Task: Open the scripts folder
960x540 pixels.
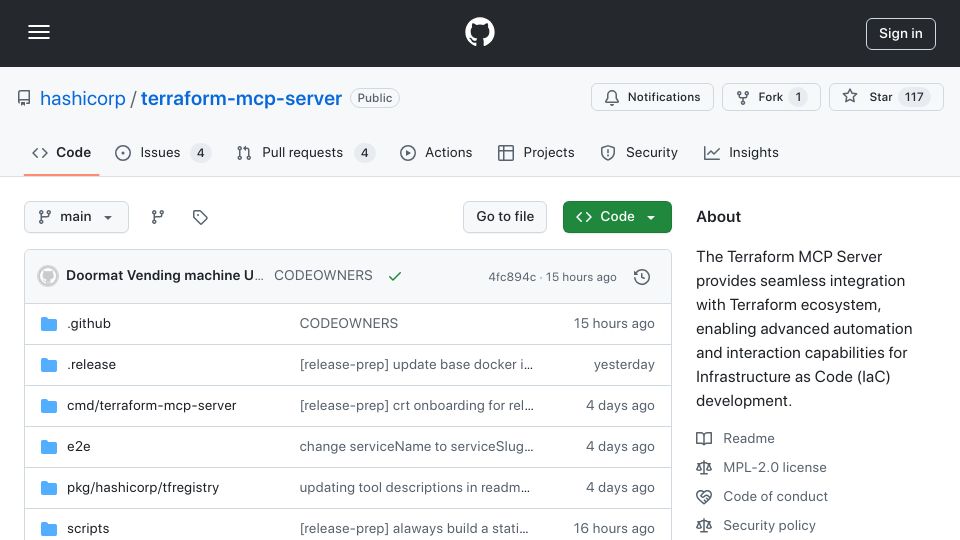Action: 88,528
